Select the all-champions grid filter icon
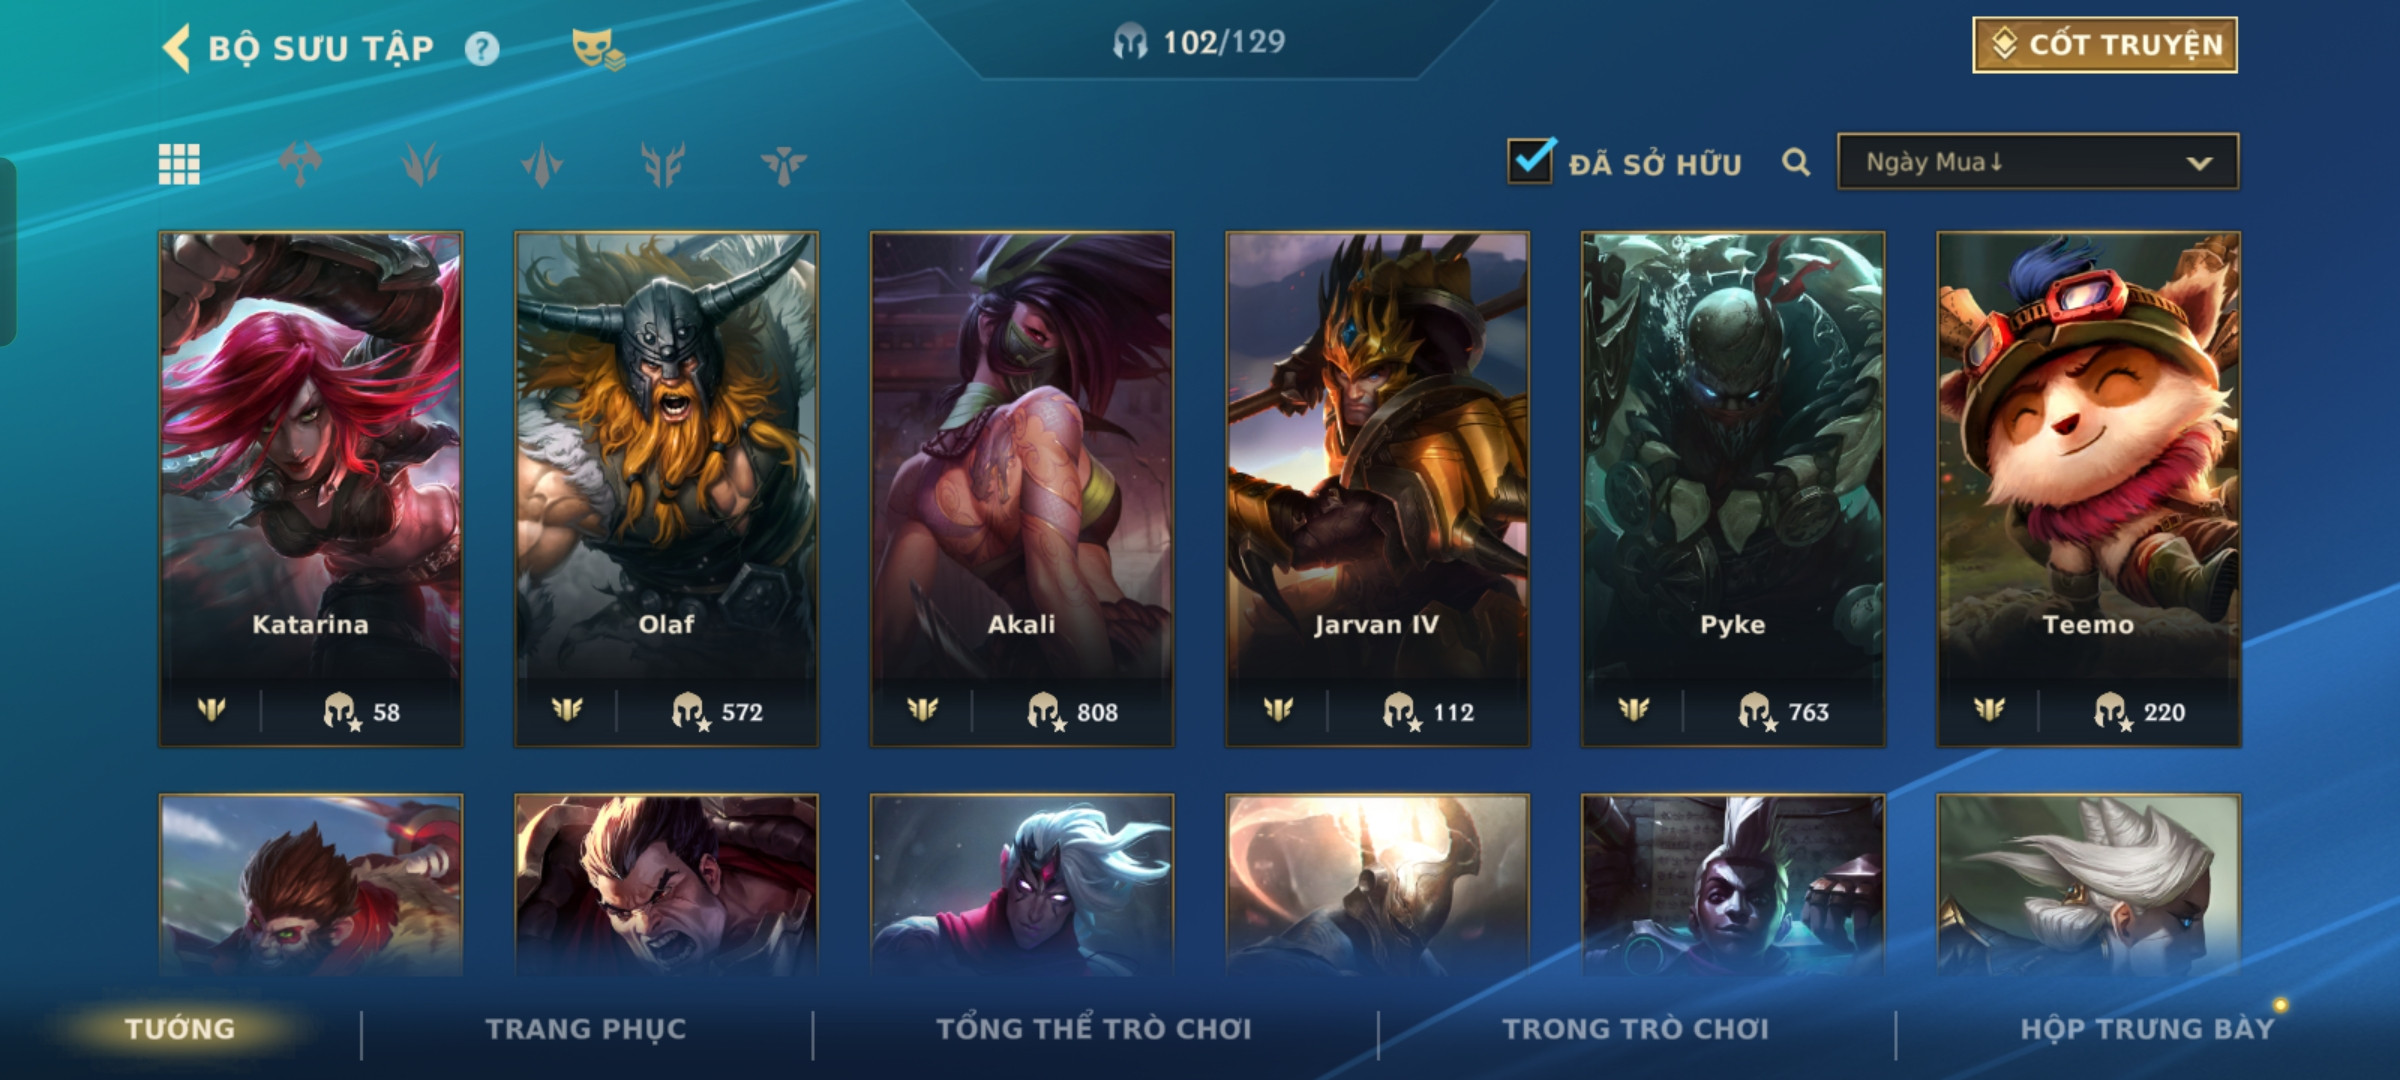This screenshot has width=2400, height=1080. coord(179,164)
